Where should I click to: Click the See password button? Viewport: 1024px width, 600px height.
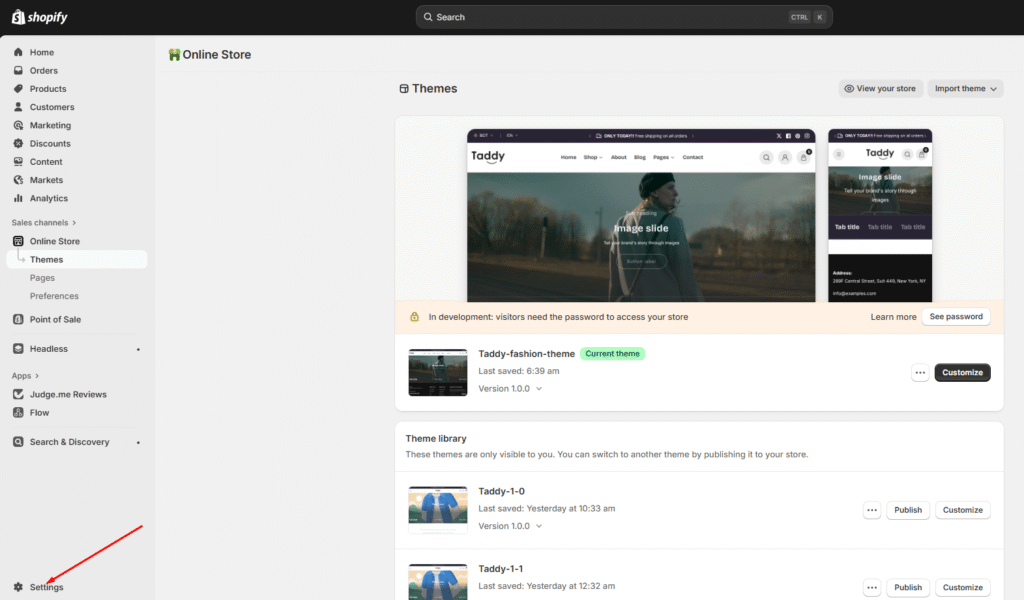pos(956,317)
